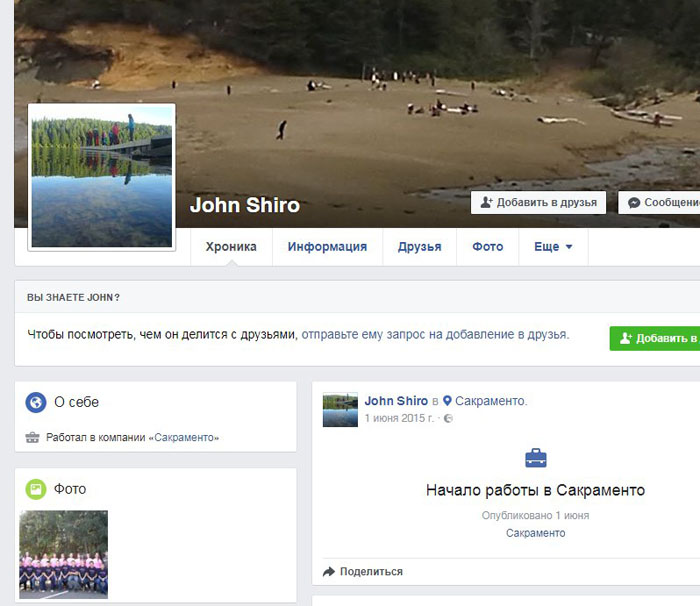700x606 pixels.
Task: Switch to the Информация tab
Action: tap(327, 247)
